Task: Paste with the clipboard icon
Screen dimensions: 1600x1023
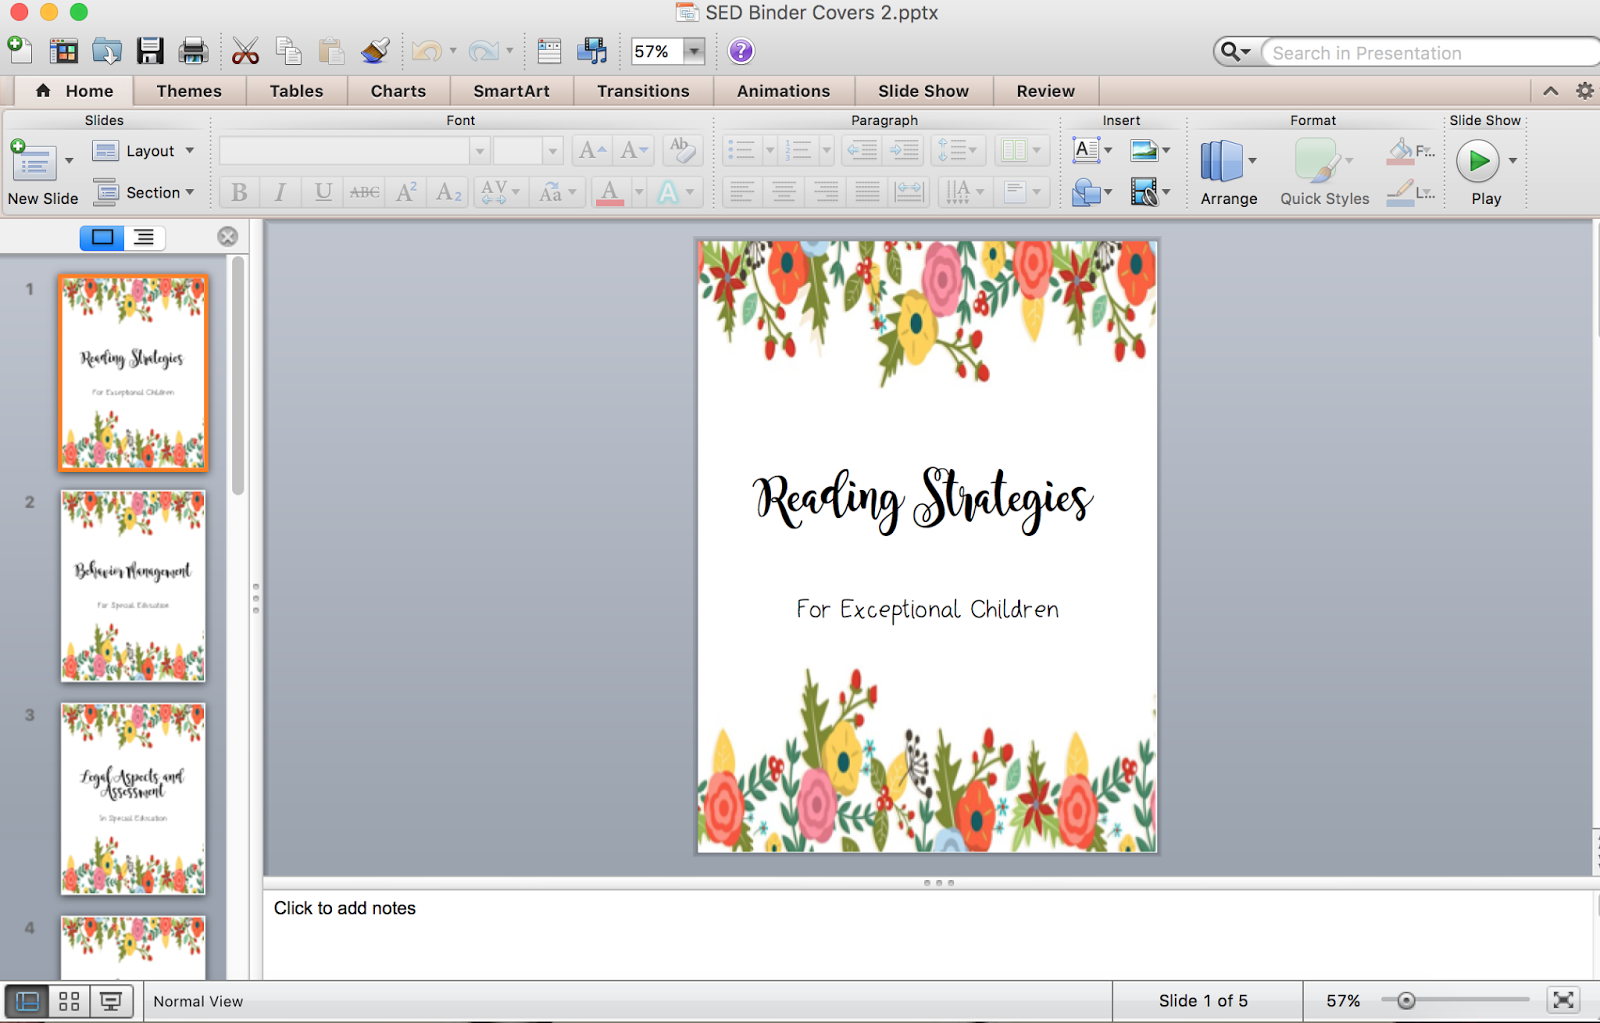Action: [331, 51]
